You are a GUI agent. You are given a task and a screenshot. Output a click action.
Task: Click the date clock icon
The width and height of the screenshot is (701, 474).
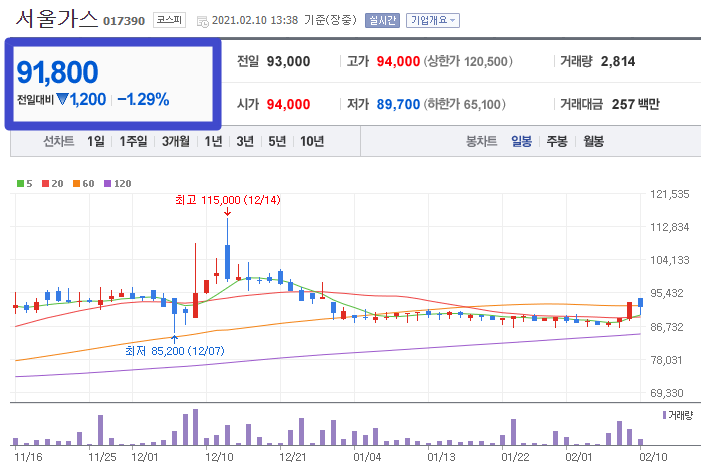[x=202, y=21]
